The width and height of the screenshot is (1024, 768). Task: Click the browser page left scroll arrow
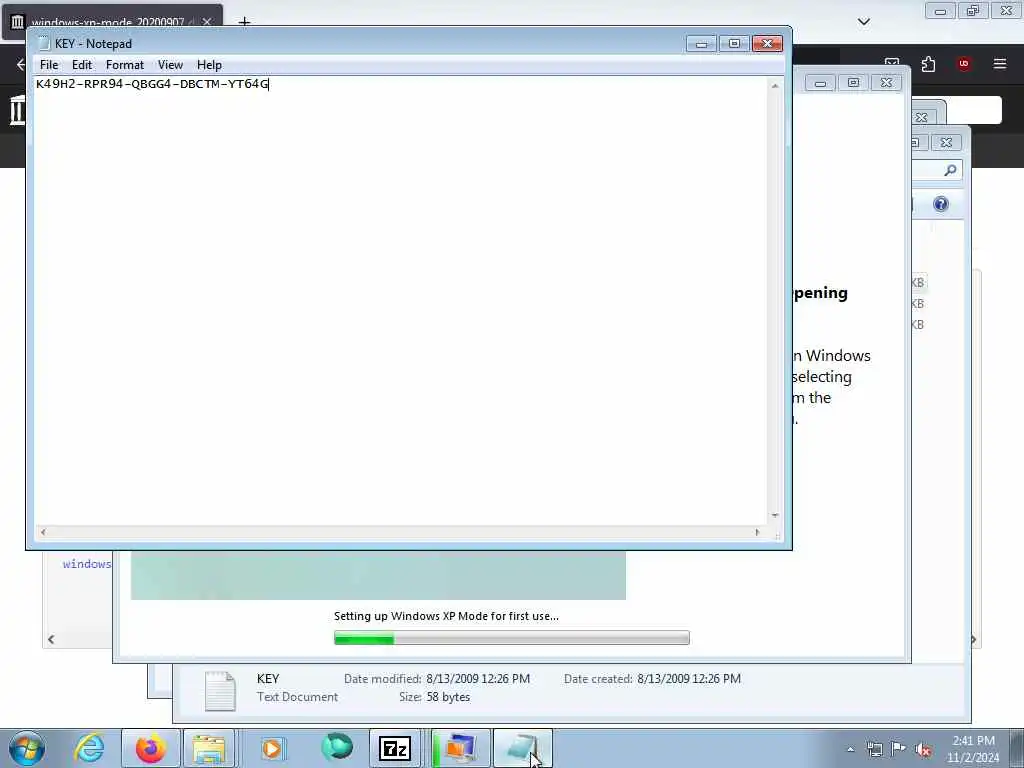coord(51,639)
